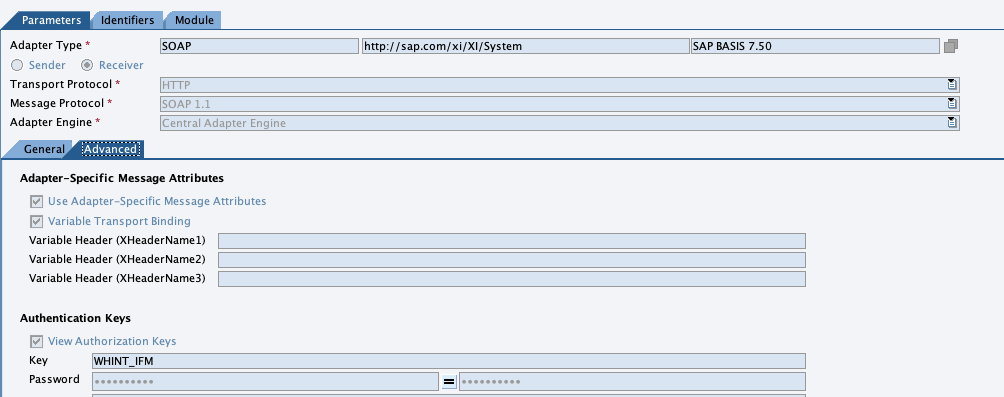Select the Receiver radio button
Screen dimensions: 1004x397
[x=87, y=65]
